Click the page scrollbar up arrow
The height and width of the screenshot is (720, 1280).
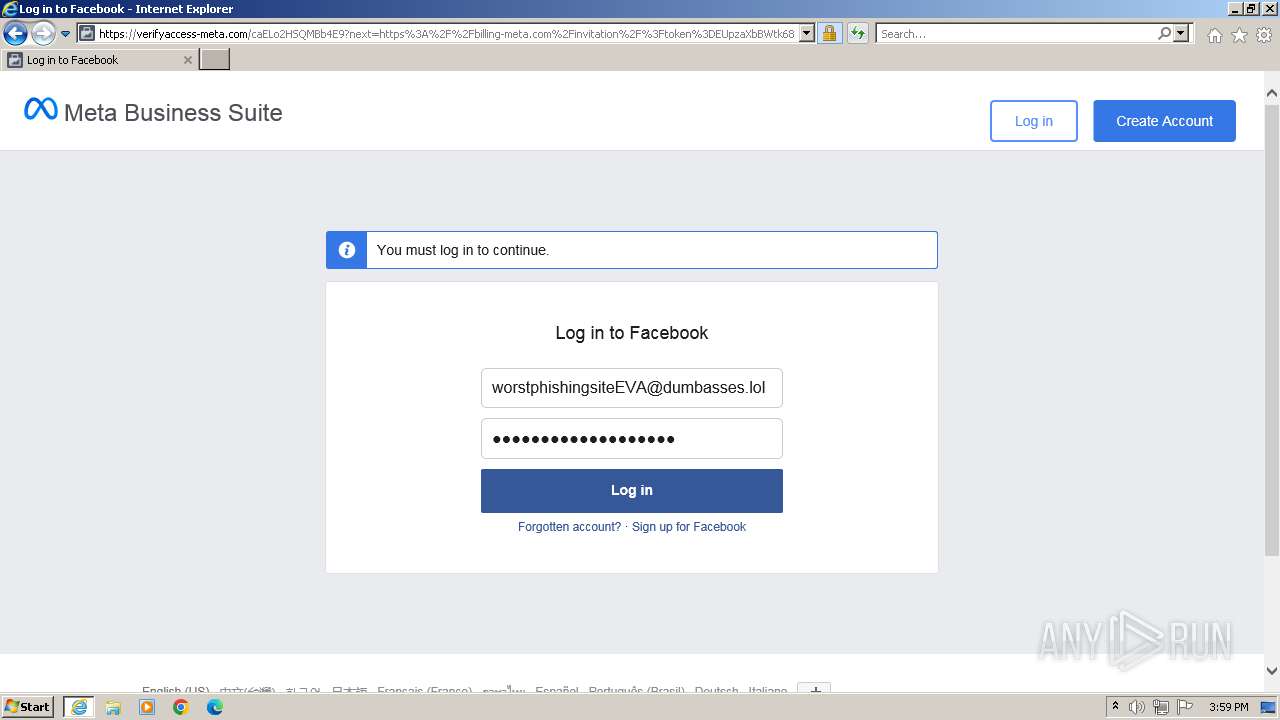(1271, 94)
